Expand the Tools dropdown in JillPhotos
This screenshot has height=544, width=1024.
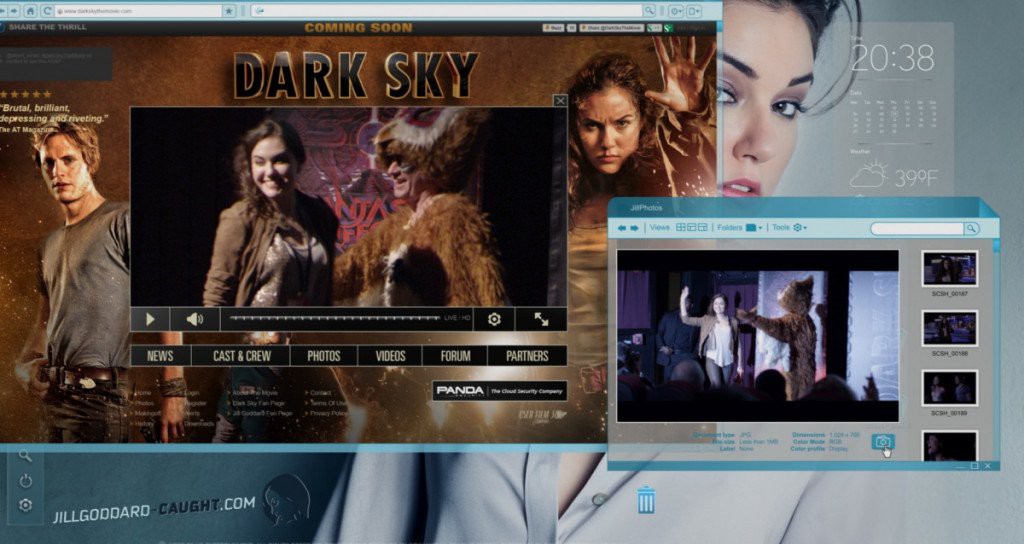click(800, 228)
